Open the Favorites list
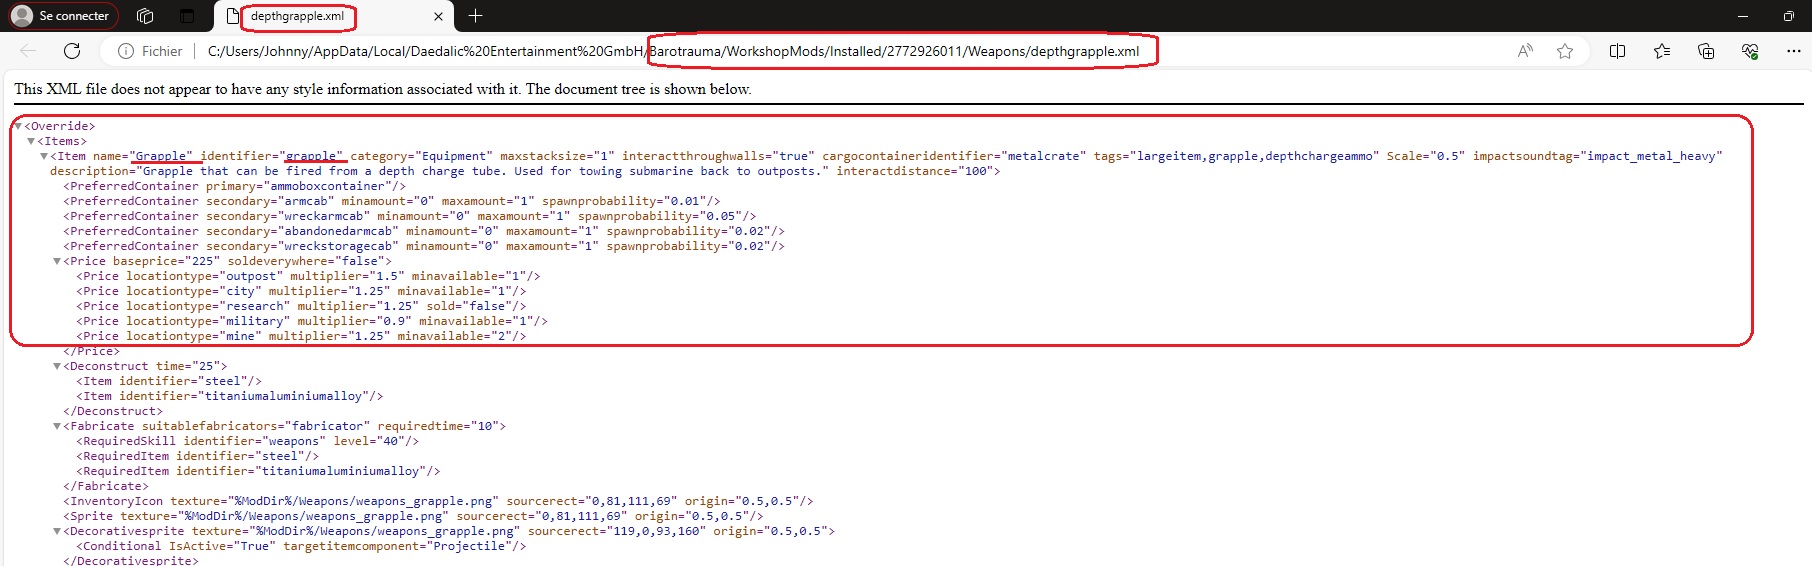Screen dimensions: 1812x566 click(1662, 51)
